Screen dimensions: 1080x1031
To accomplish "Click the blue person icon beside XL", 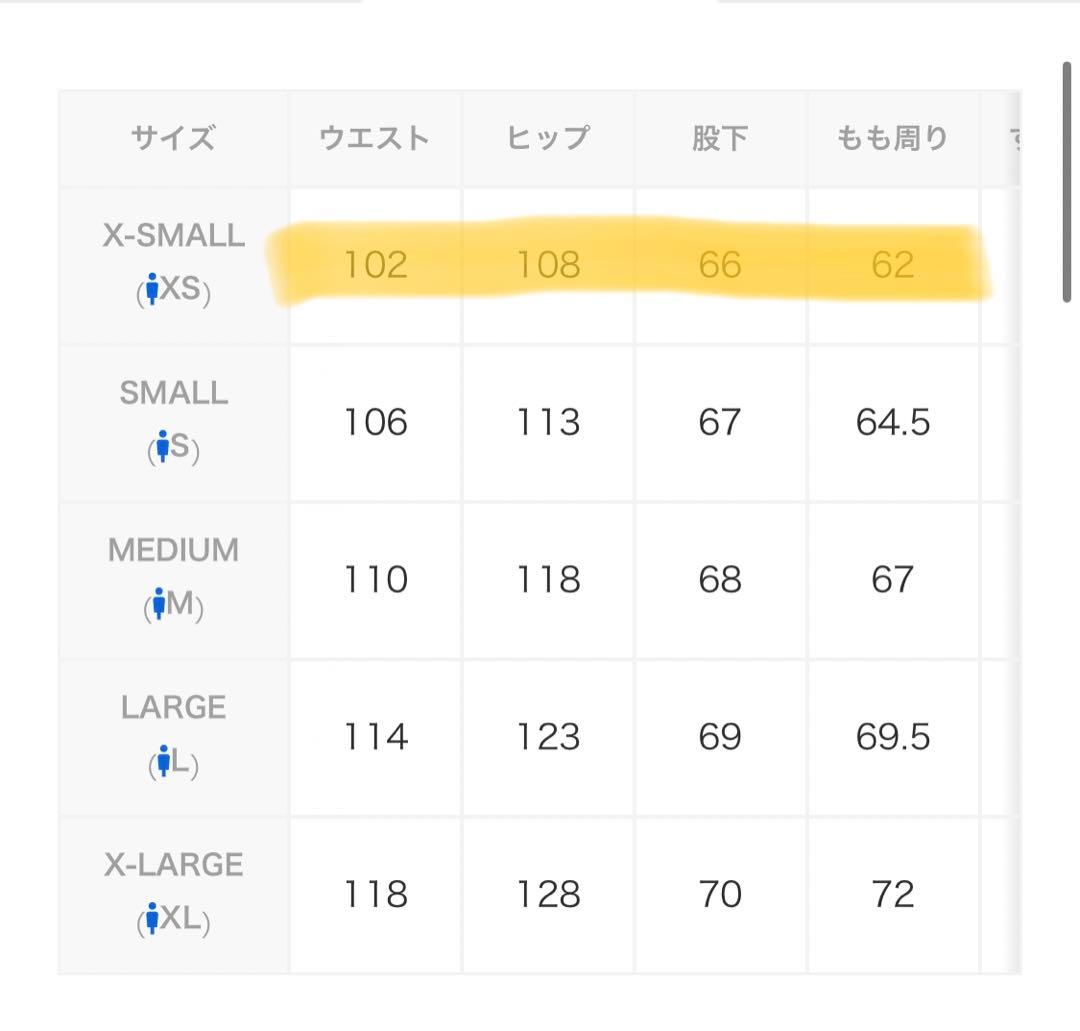I will [x=152, y=920].
